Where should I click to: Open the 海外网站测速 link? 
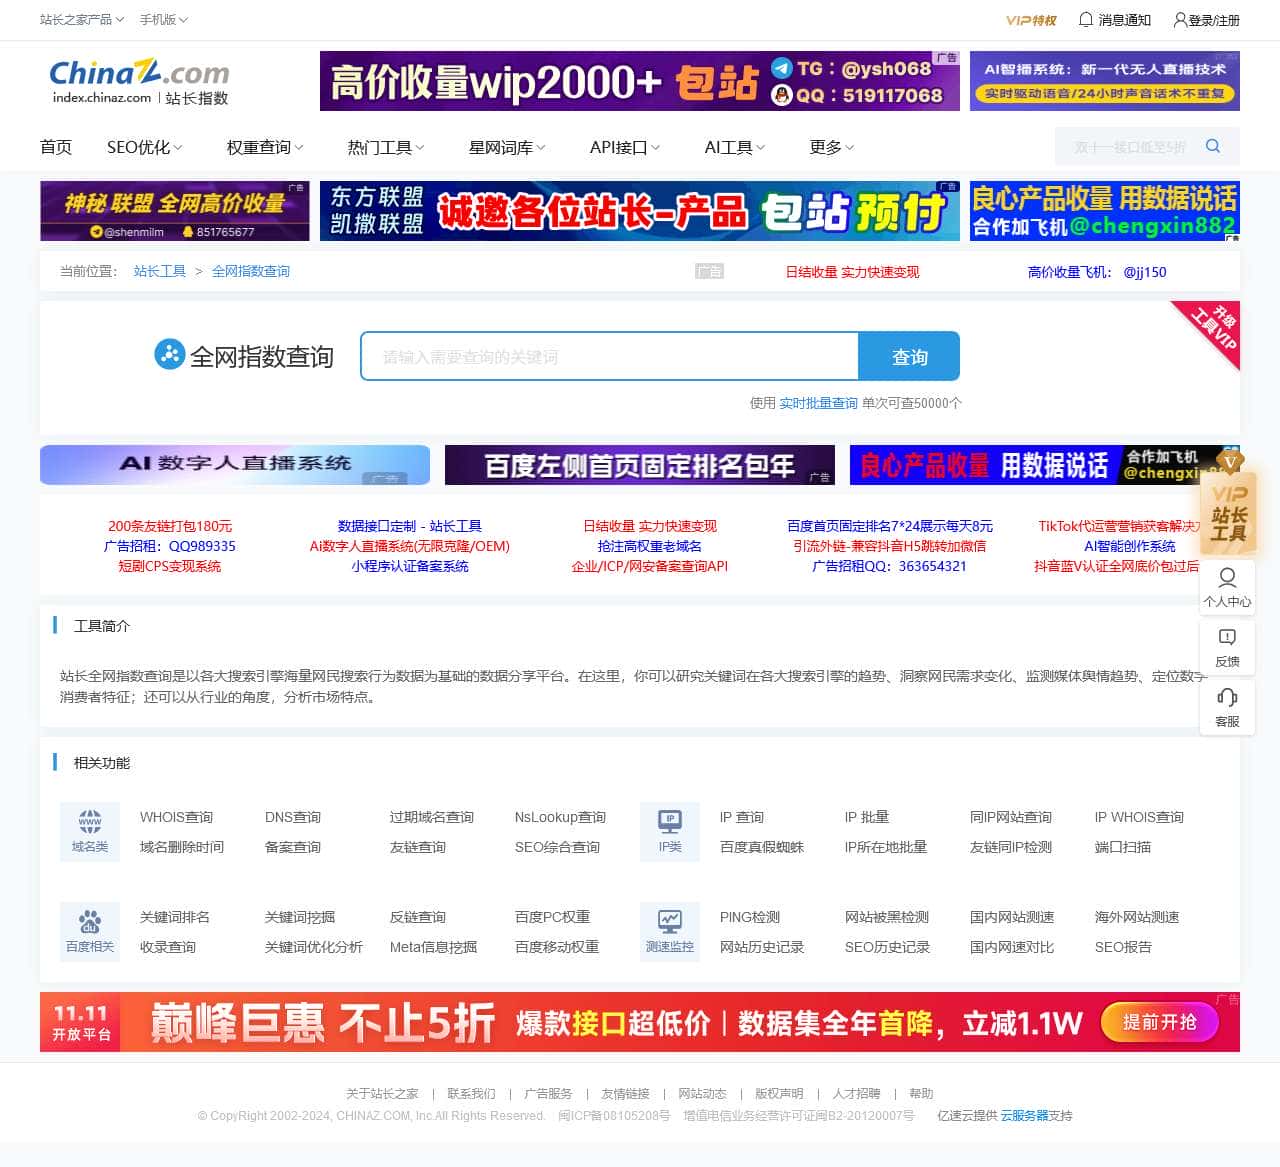click(1137, 917)
